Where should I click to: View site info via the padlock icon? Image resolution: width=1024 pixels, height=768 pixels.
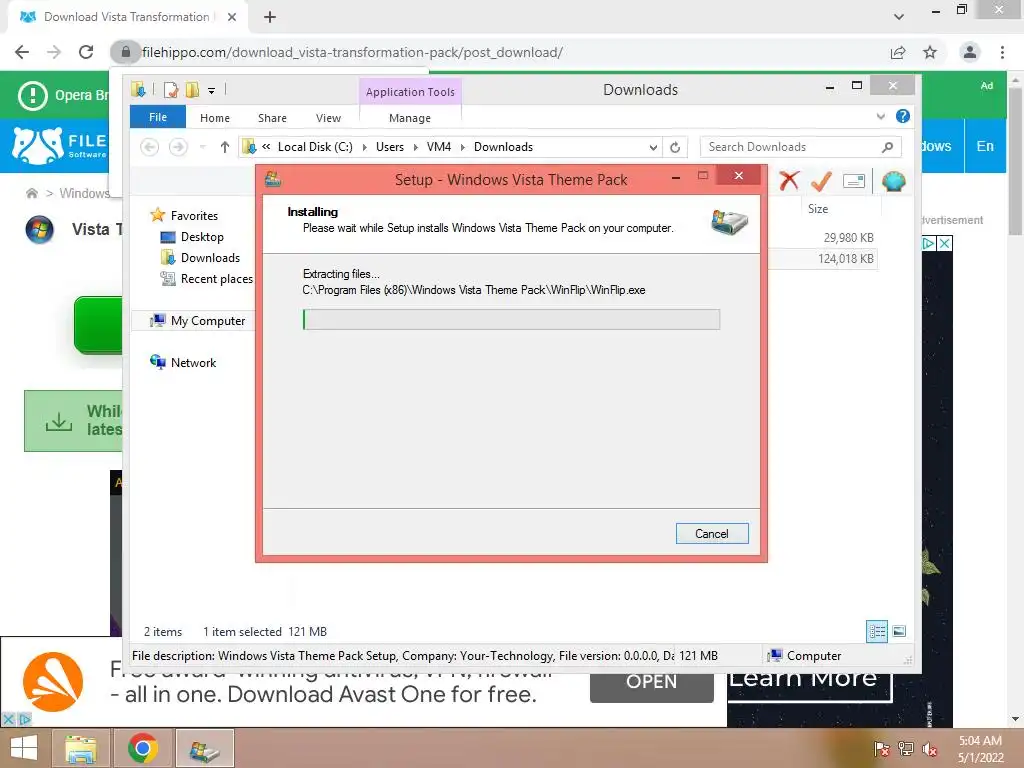(125, 52)
